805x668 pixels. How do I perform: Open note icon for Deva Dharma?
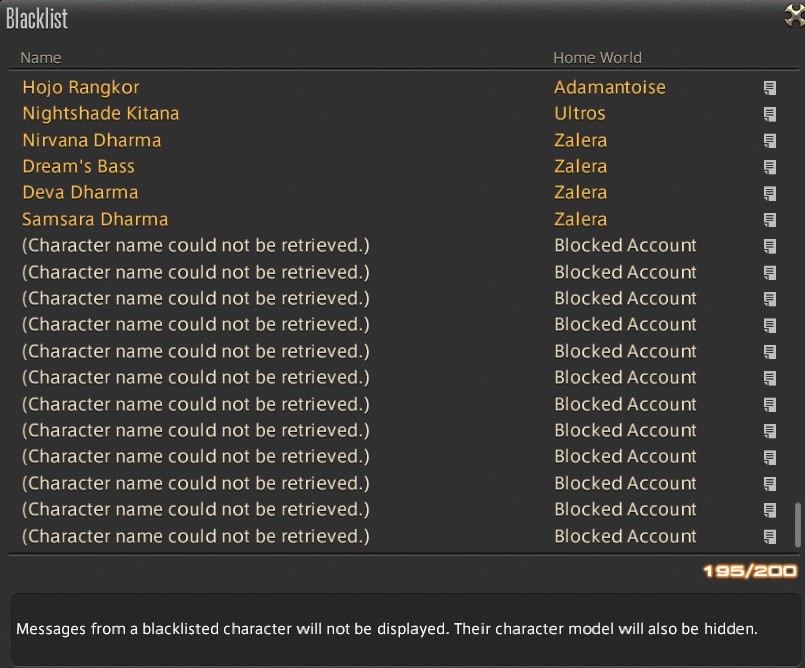click(x=770, y=193)
